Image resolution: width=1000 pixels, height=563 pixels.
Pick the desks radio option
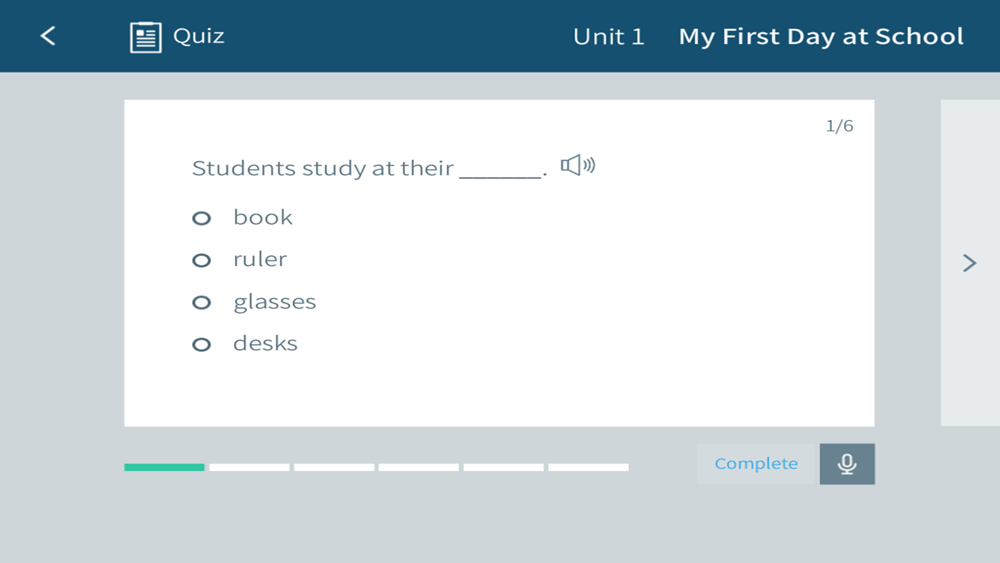point(201,344)
